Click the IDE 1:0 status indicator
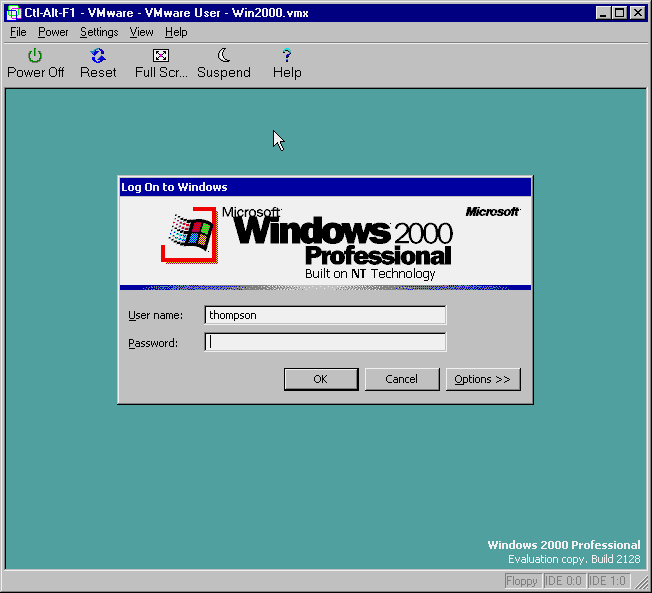This screenshot has width=652, height=593. [x=608, y=581]
